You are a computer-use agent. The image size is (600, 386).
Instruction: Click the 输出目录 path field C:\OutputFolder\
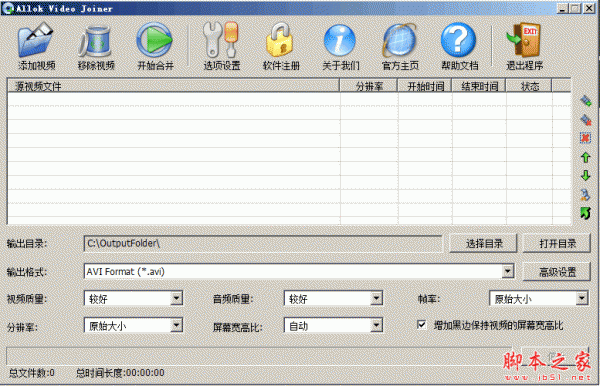(263, 243)
